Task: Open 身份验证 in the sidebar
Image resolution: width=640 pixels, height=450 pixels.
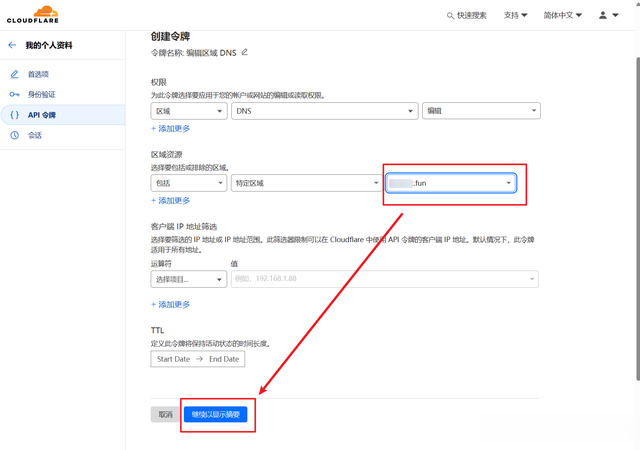Action: coord(41,94)
